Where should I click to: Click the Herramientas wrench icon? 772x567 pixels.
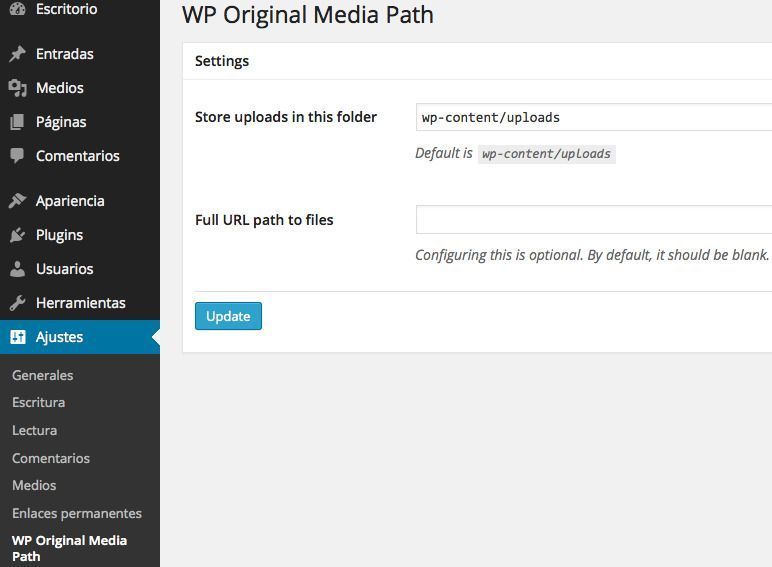pos(17,303)
